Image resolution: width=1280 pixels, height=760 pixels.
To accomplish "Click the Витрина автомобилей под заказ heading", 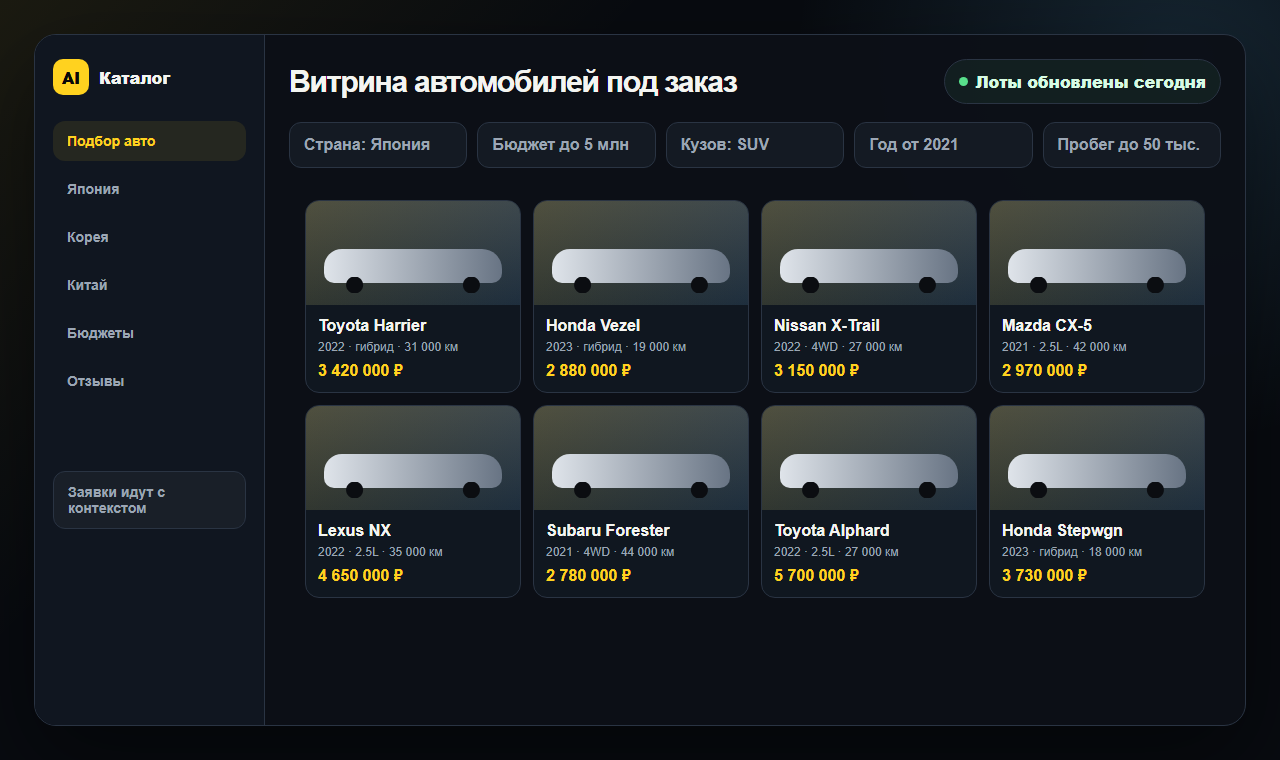I will [x=513, y=82].
